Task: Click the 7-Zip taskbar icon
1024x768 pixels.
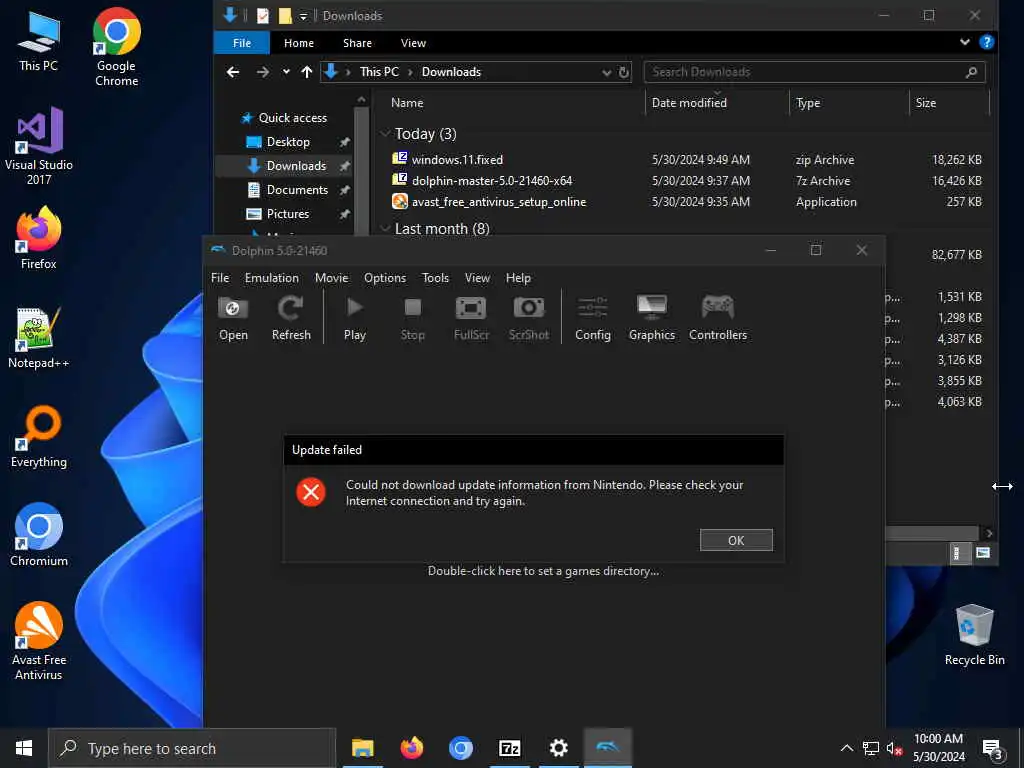Action: click(x=509, y=748)
